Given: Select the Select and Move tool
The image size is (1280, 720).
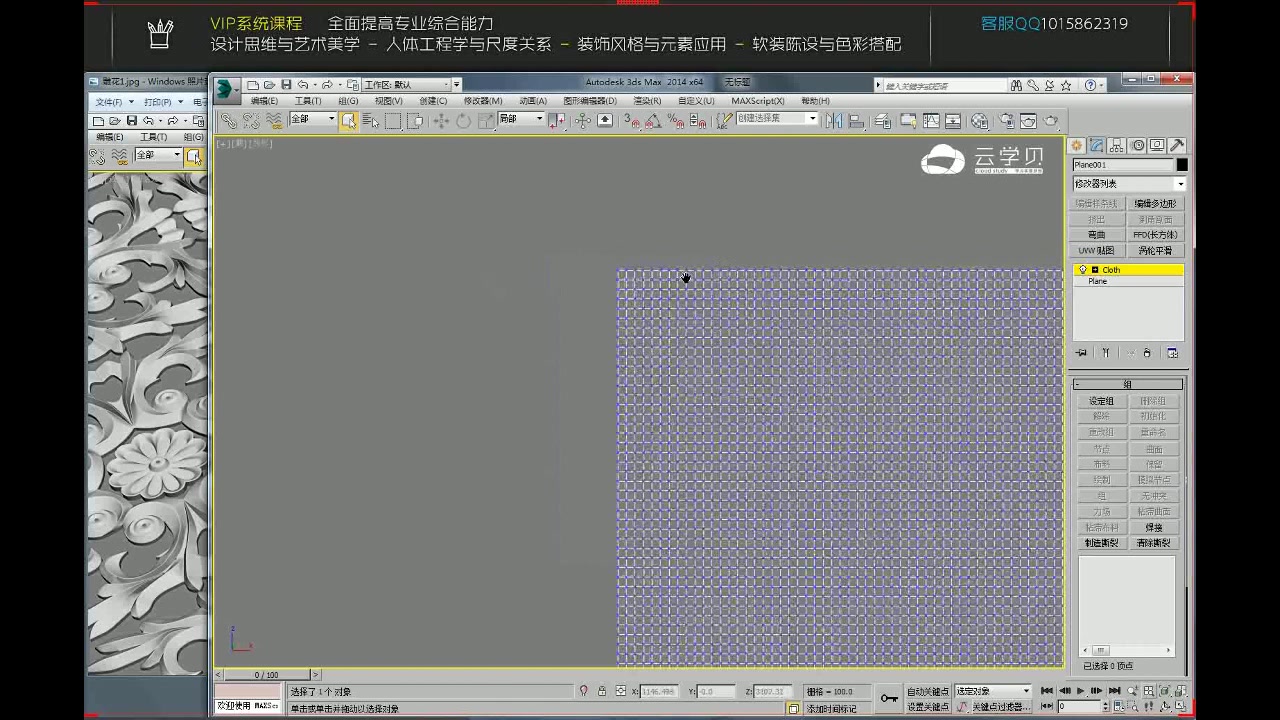Looking at the screenshot, I should 441,120.
